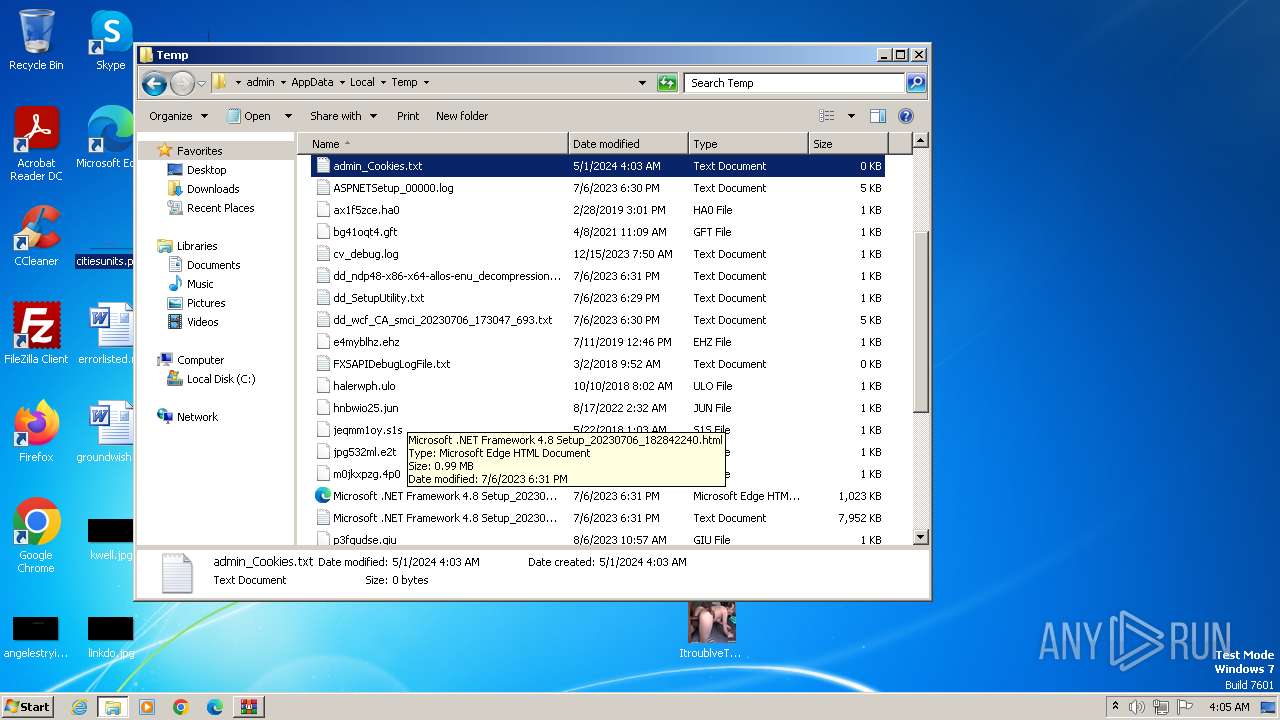Click the volume icon in system tray
The width and height of the screenshot is (1280, 720).
click(1137, 707)
